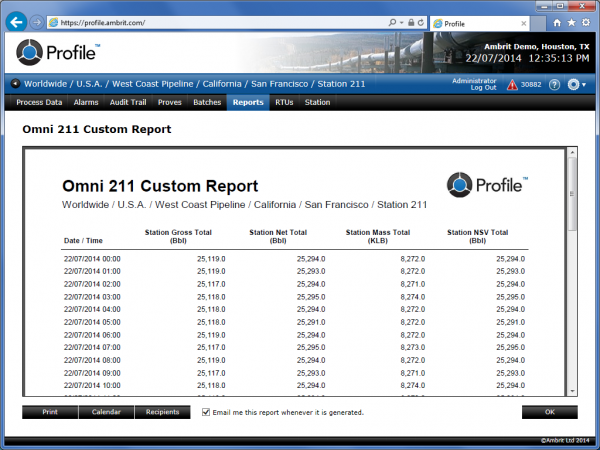
Task: Select the Profile browser tab
Action: (480, 24)
